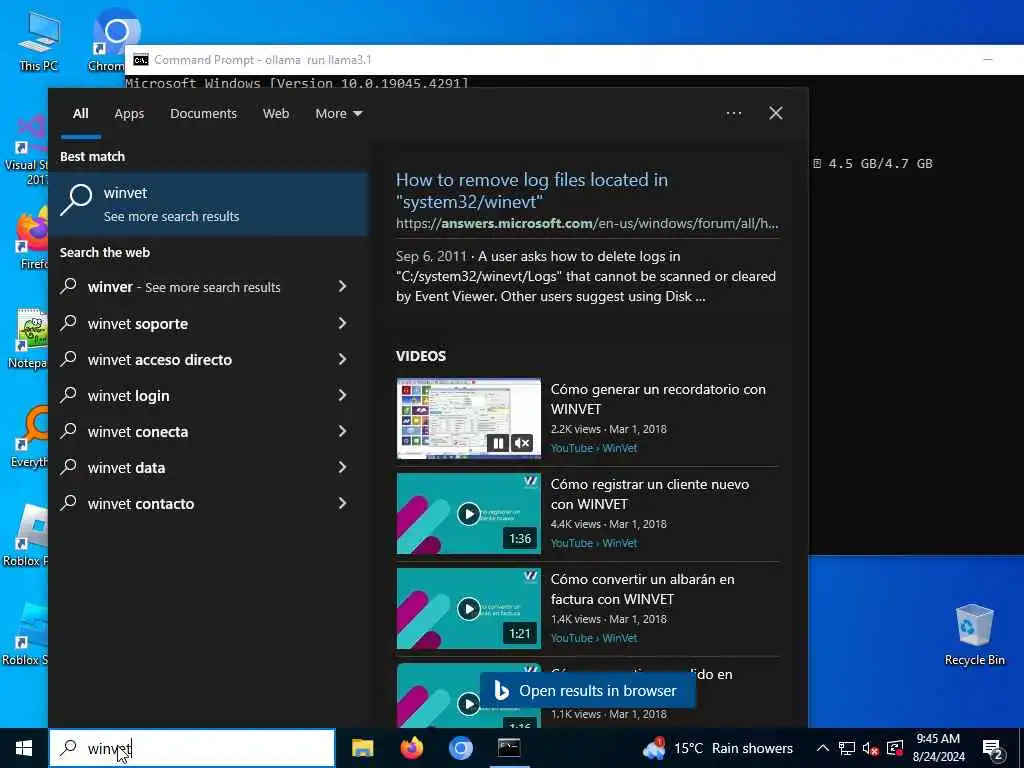Switch to the Apps search tab
This screenshot has height=768, width=1024.
tap(129, 114)
